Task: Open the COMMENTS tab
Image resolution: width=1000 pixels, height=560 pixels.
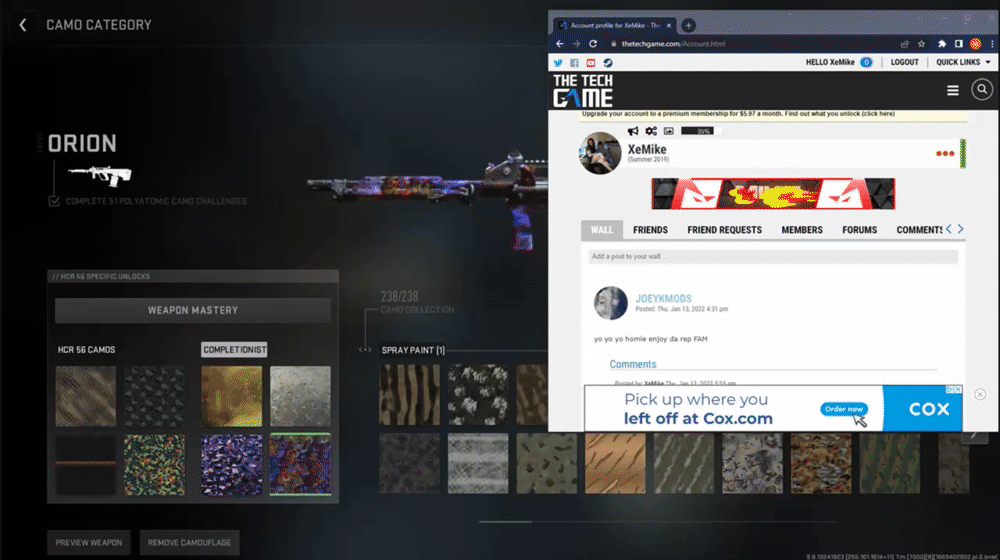Action: click(919, 230)
